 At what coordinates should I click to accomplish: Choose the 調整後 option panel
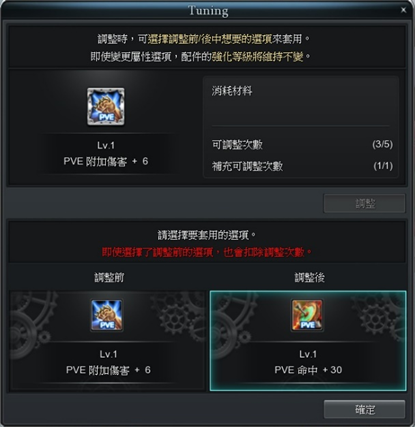(308, 341)
